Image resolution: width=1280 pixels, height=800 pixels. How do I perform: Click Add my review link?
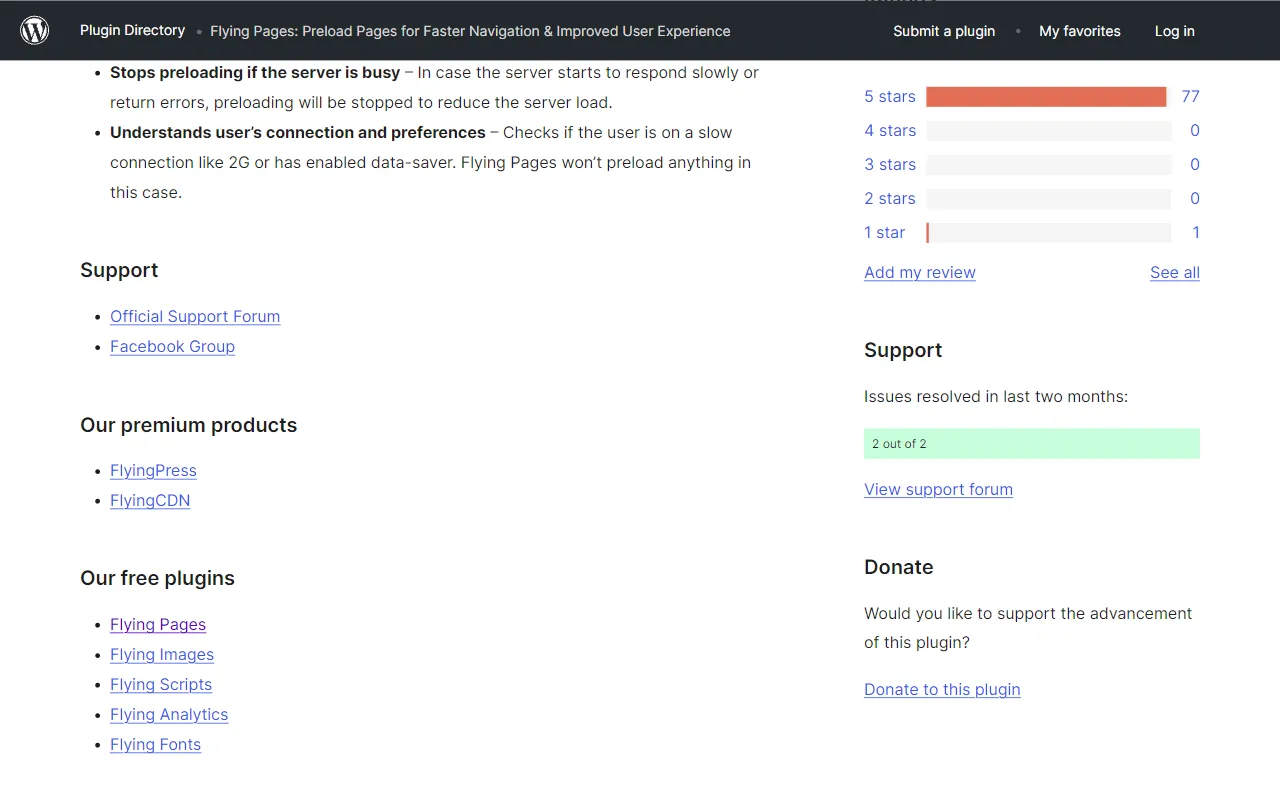tap(920, 272)
